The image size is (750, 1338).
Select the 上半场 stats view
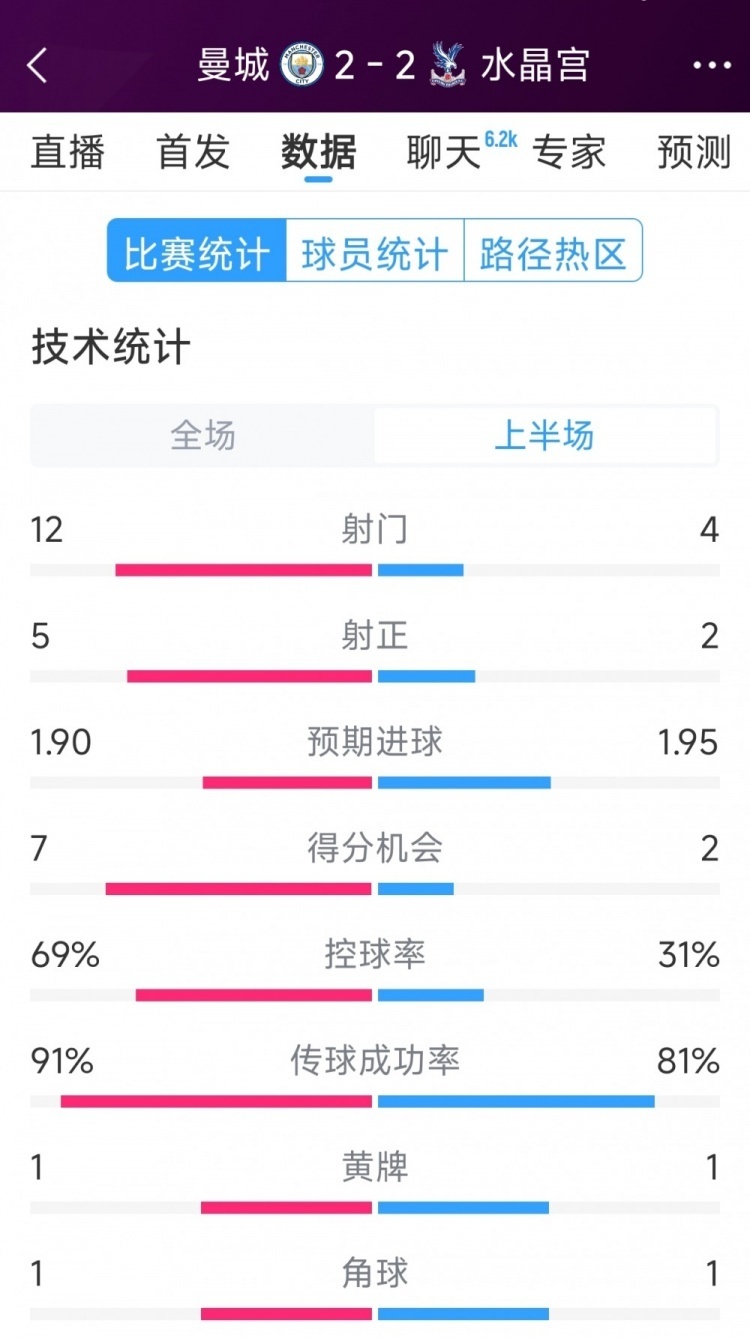[546, 436]
